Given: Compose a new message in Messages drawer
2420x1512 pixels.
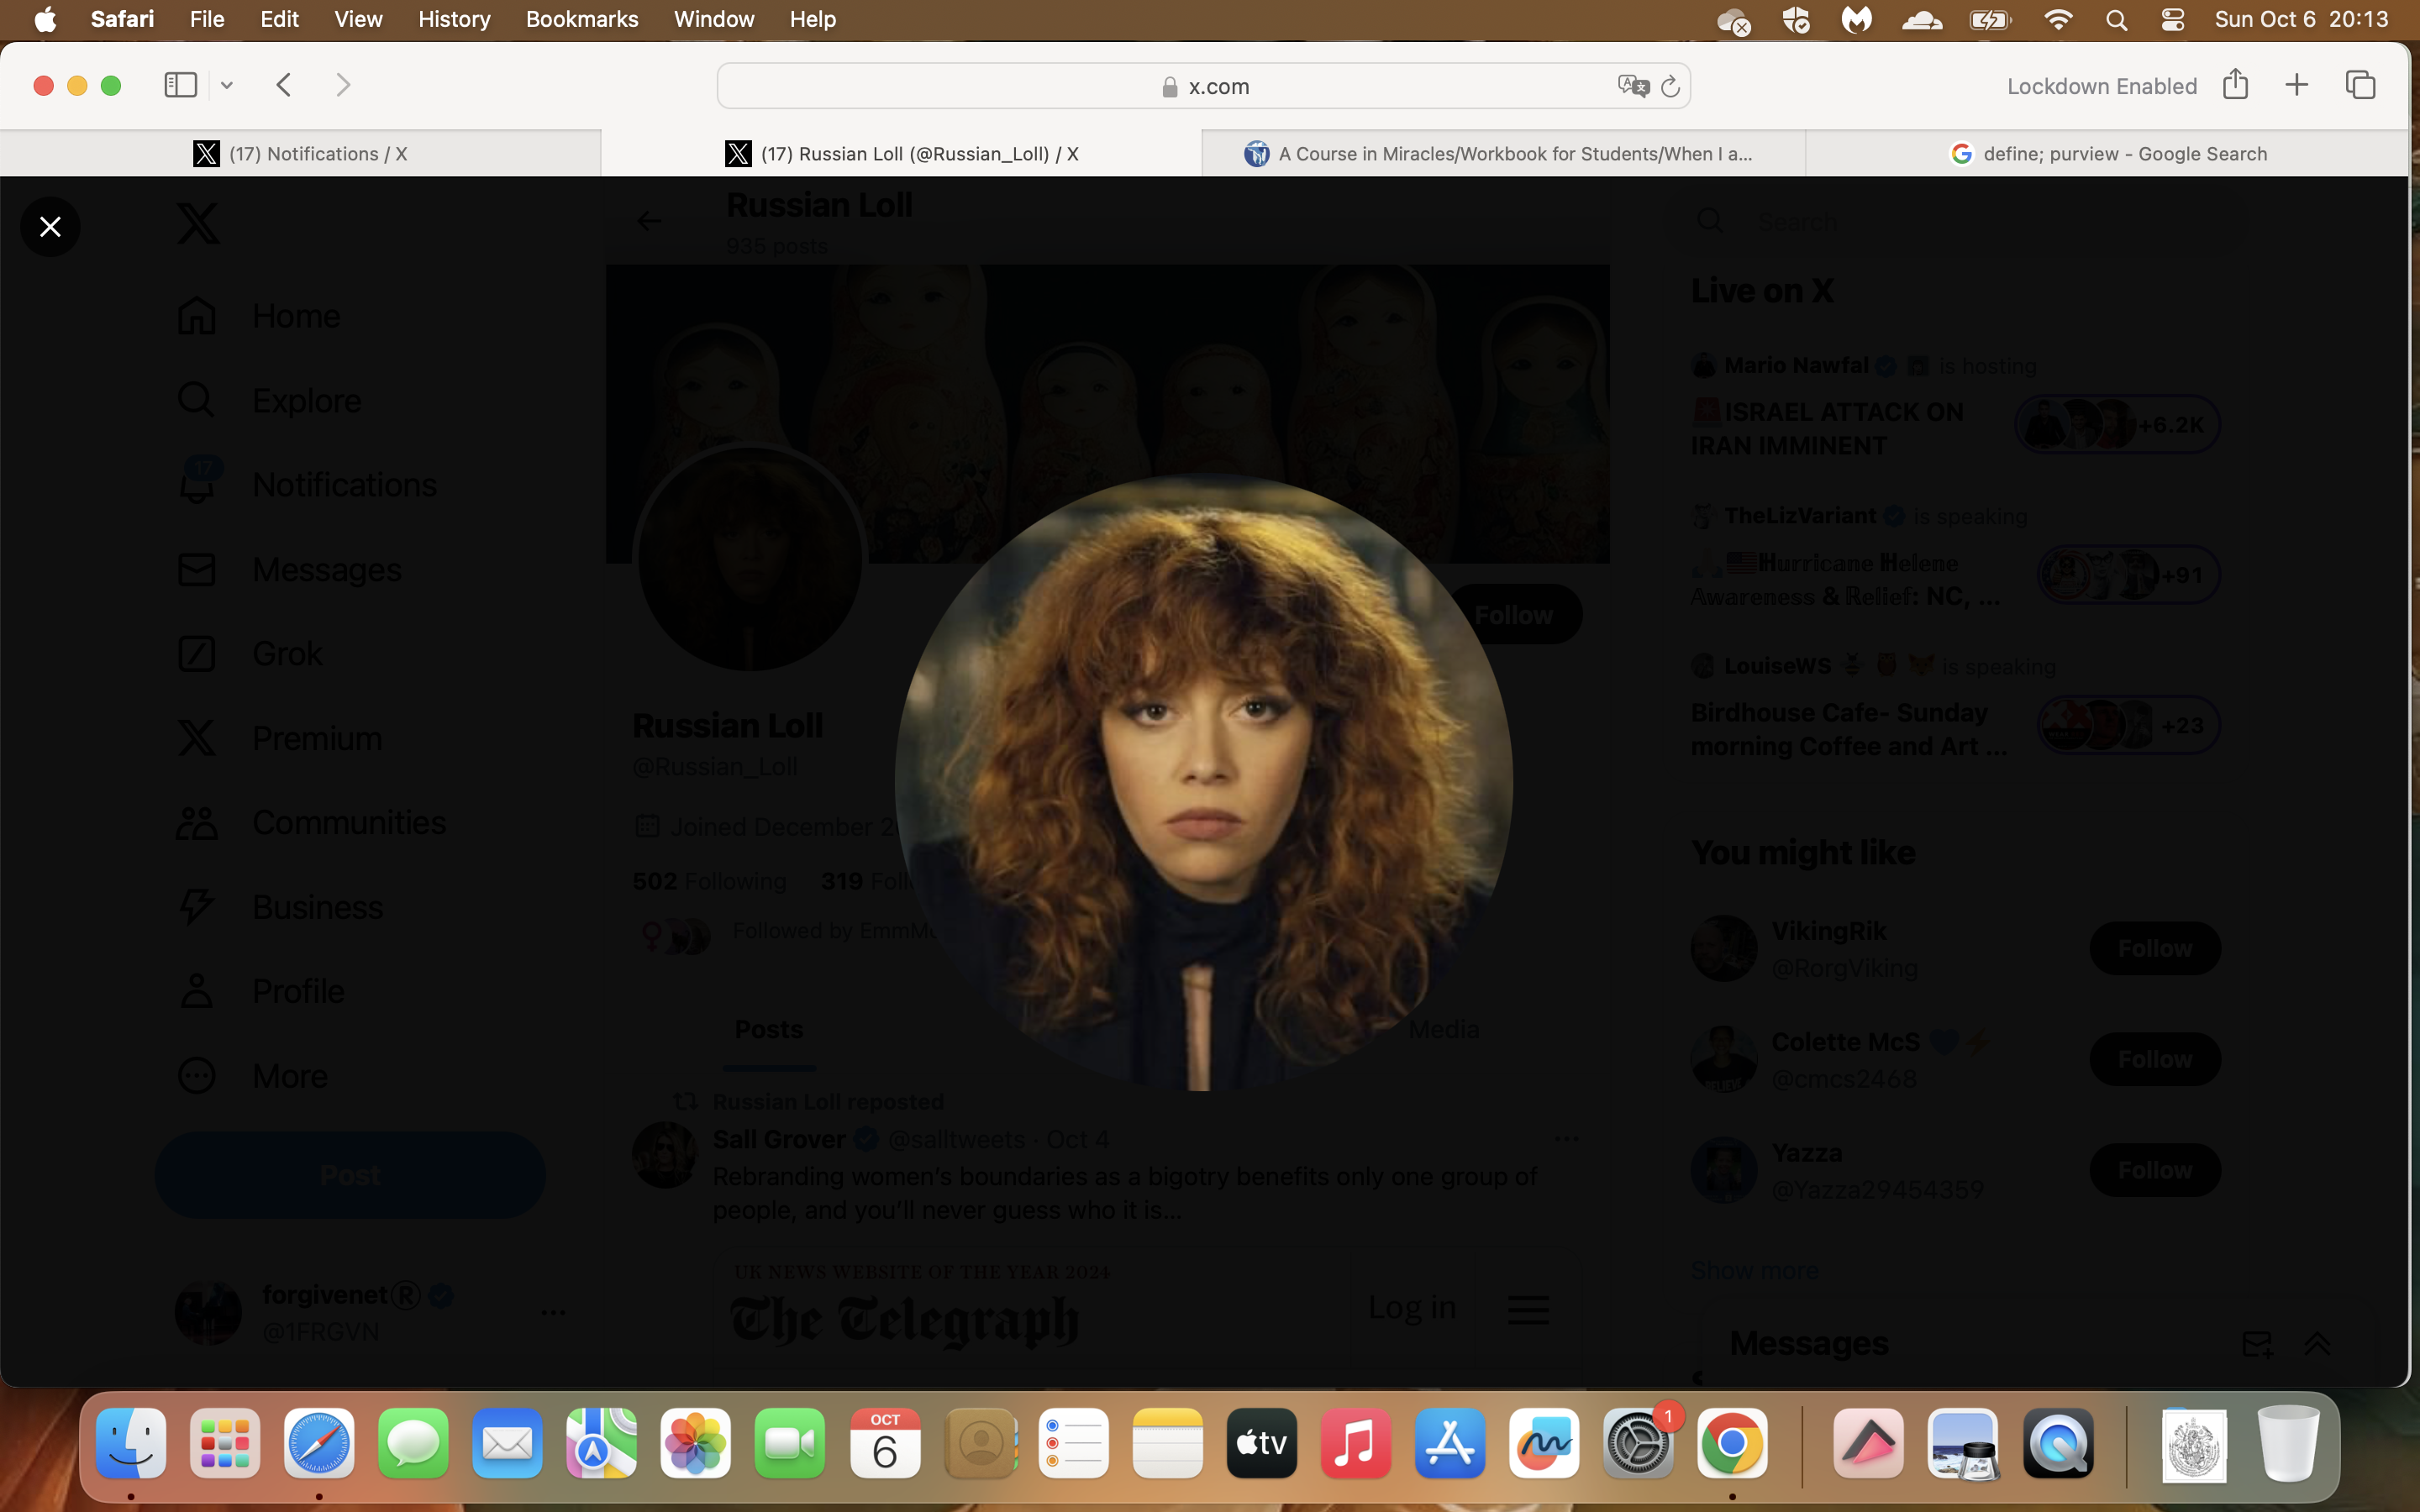Looking at the screenshot, I should click(2256, 1343).
